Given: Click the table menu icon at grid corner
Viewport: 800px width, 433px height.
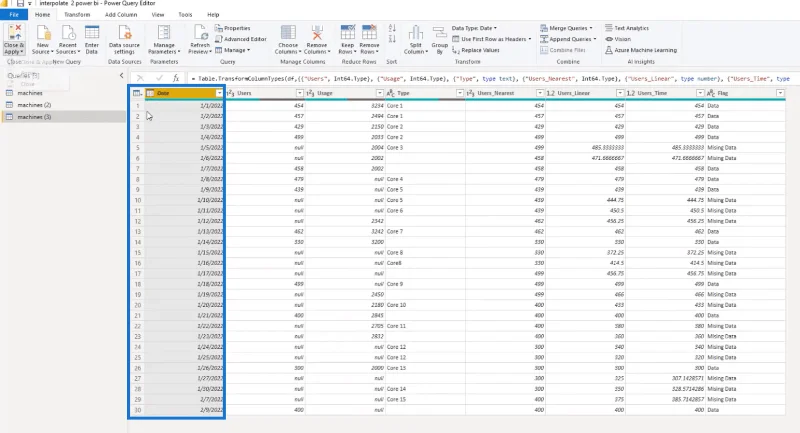Looking at the screenshot, I should pos(137,93).
